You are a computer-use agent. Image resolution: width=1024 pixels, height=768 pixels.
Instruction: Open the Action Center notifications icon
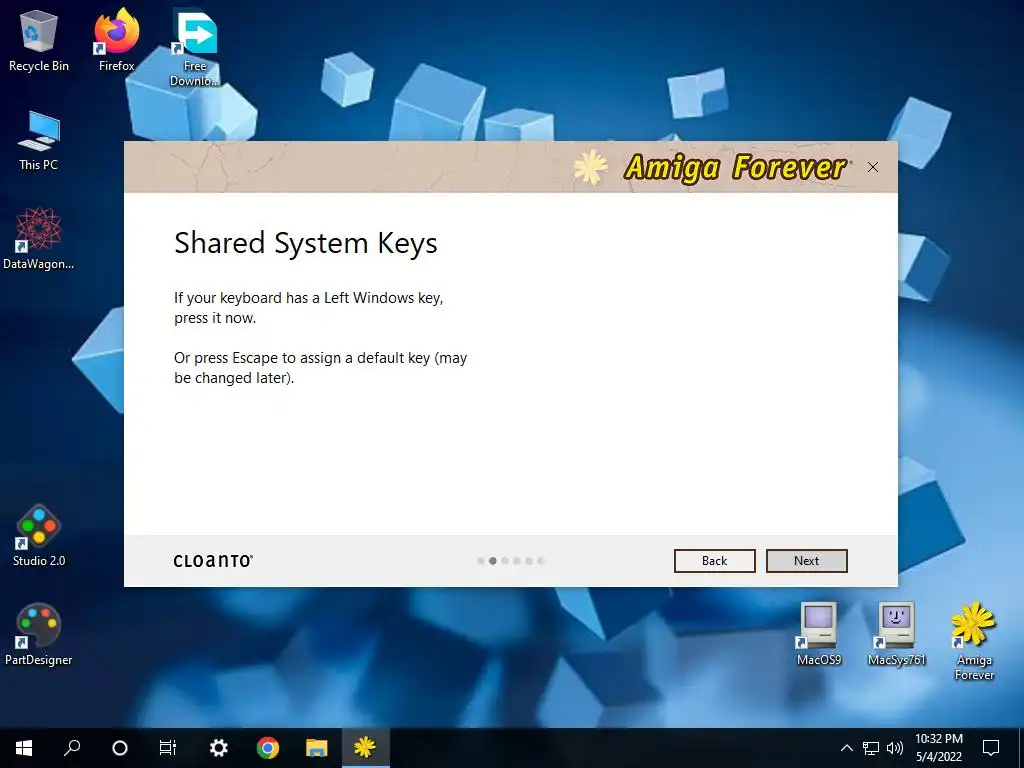tap(991, 748)
